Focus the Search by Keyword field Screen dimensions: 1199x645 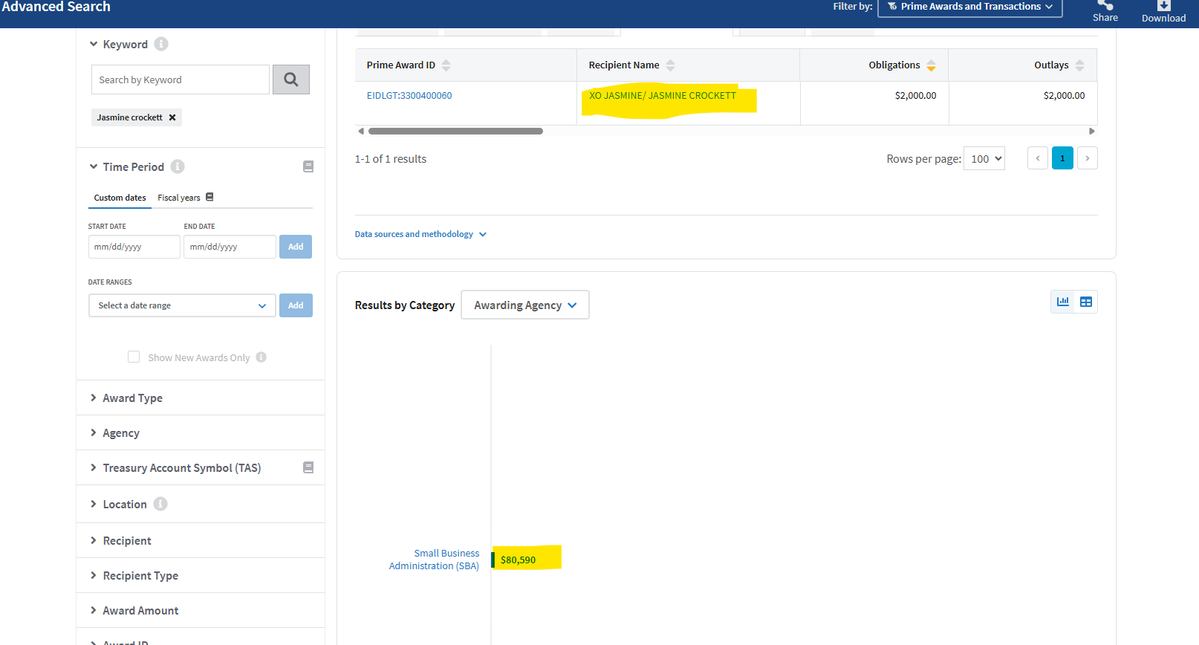[180, 79]
